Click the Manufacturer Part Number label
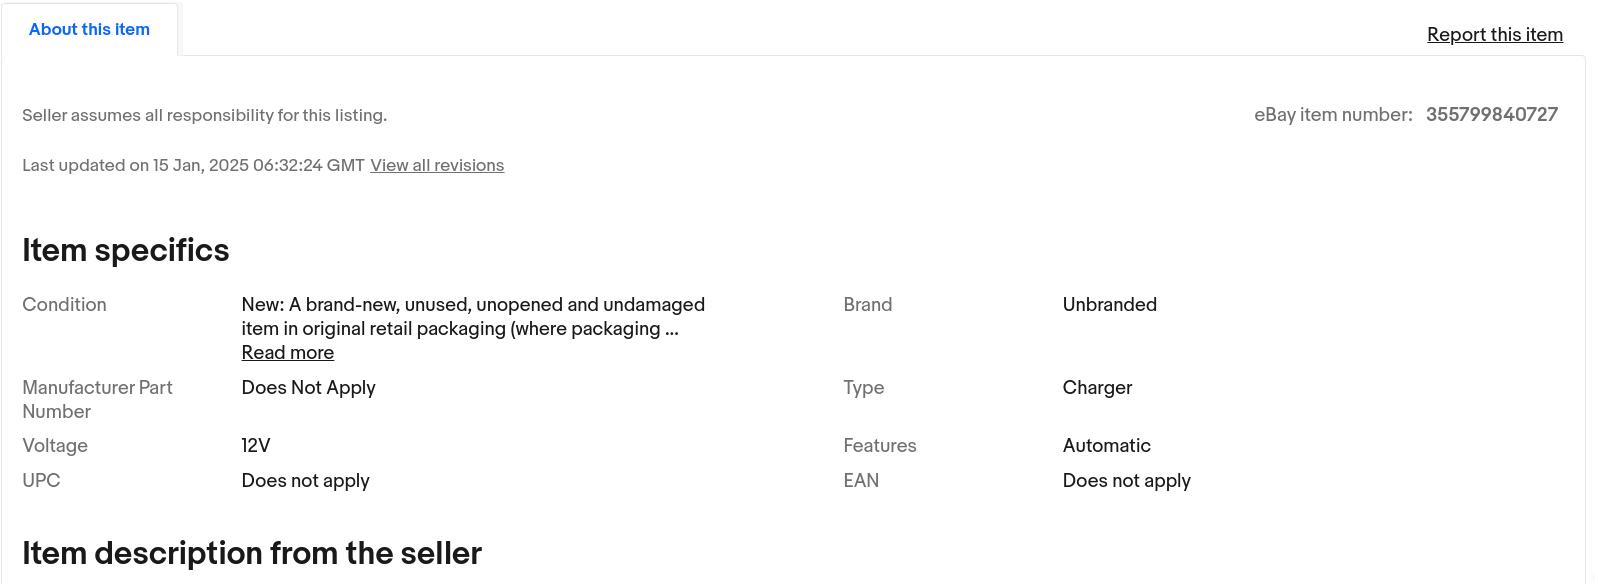This screenshot has width=1598, height=584. [97, 399]
